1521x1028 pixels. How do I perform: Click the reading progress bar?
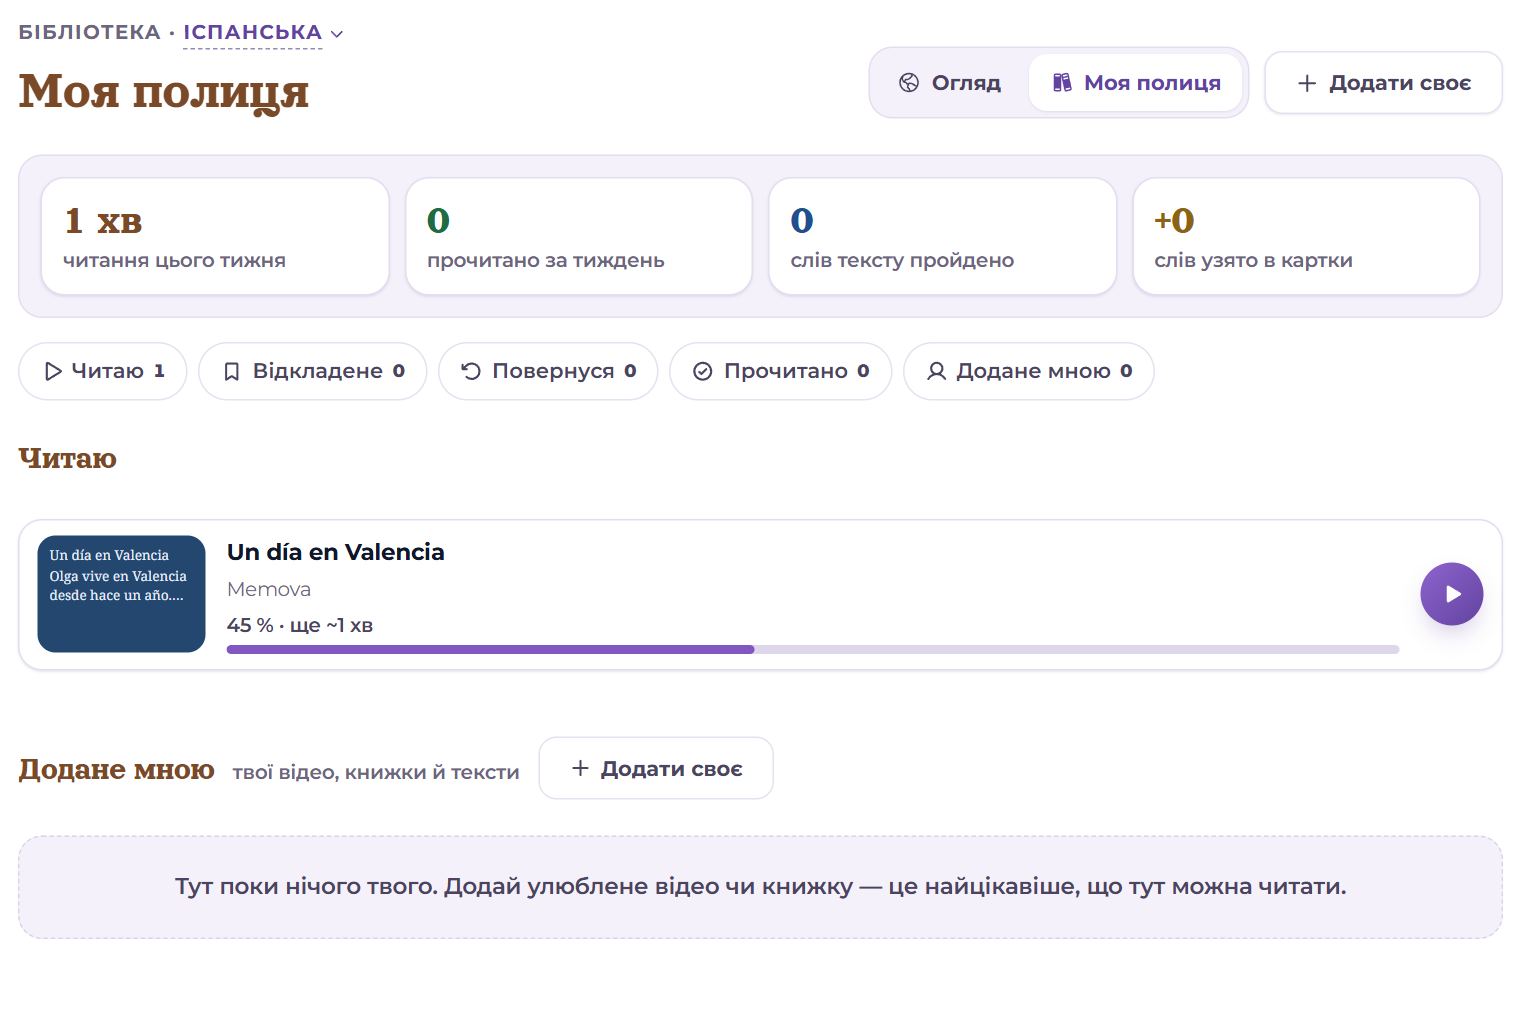(813, 650)
